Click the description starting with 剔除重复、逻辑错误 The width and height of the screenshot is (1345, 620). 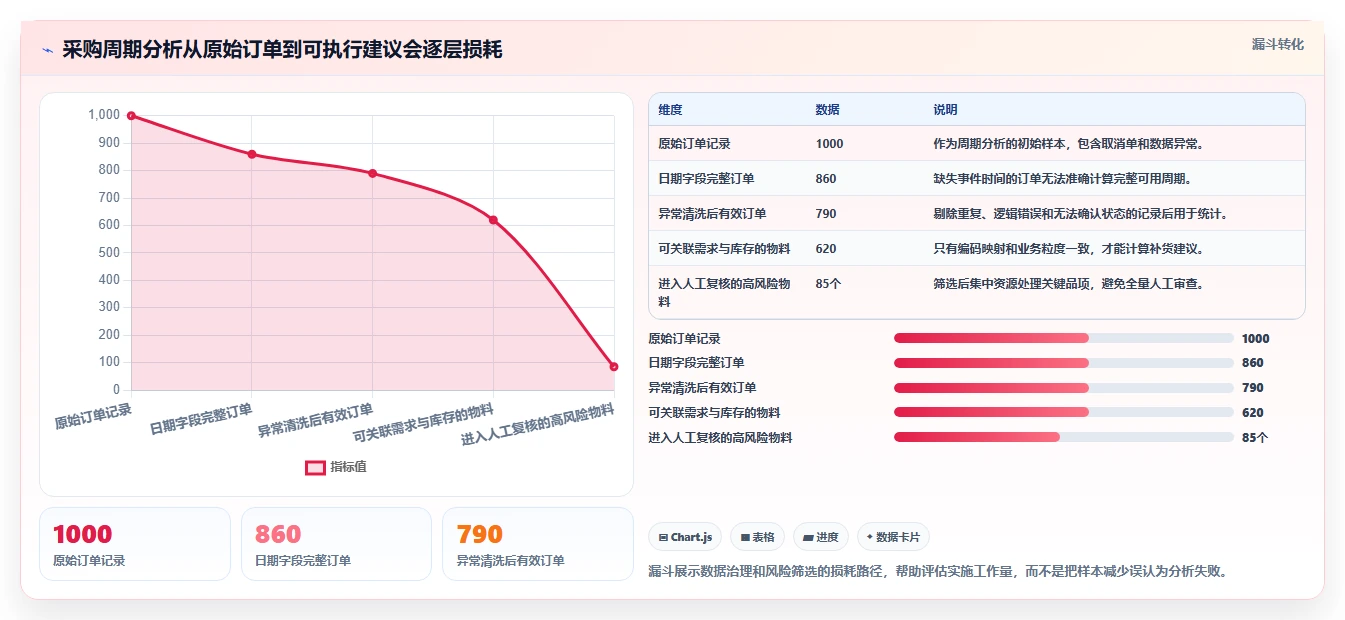click(1081, 214)
